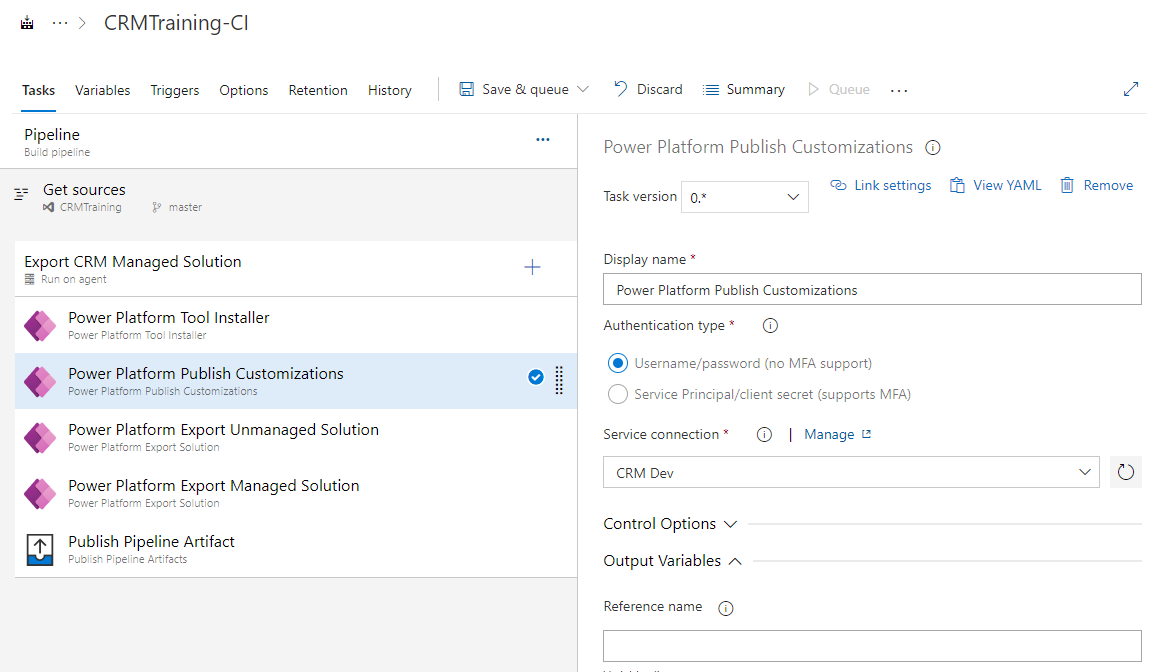
Task: Open the CRM Dev service connection dropdown
Action: 851,472
